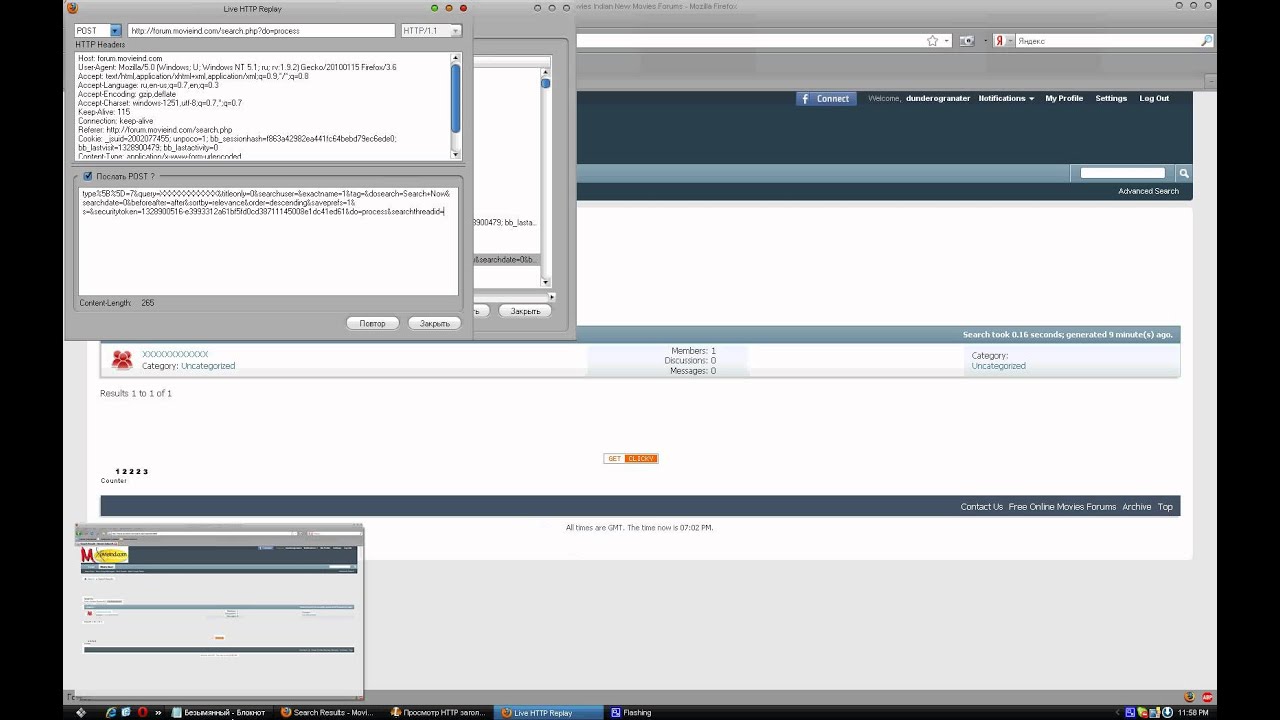Image resolution: width=1280 pixels, height=720 pixels.
Task: Expand the Notifications dropdown
Action: pos(1006,98)
